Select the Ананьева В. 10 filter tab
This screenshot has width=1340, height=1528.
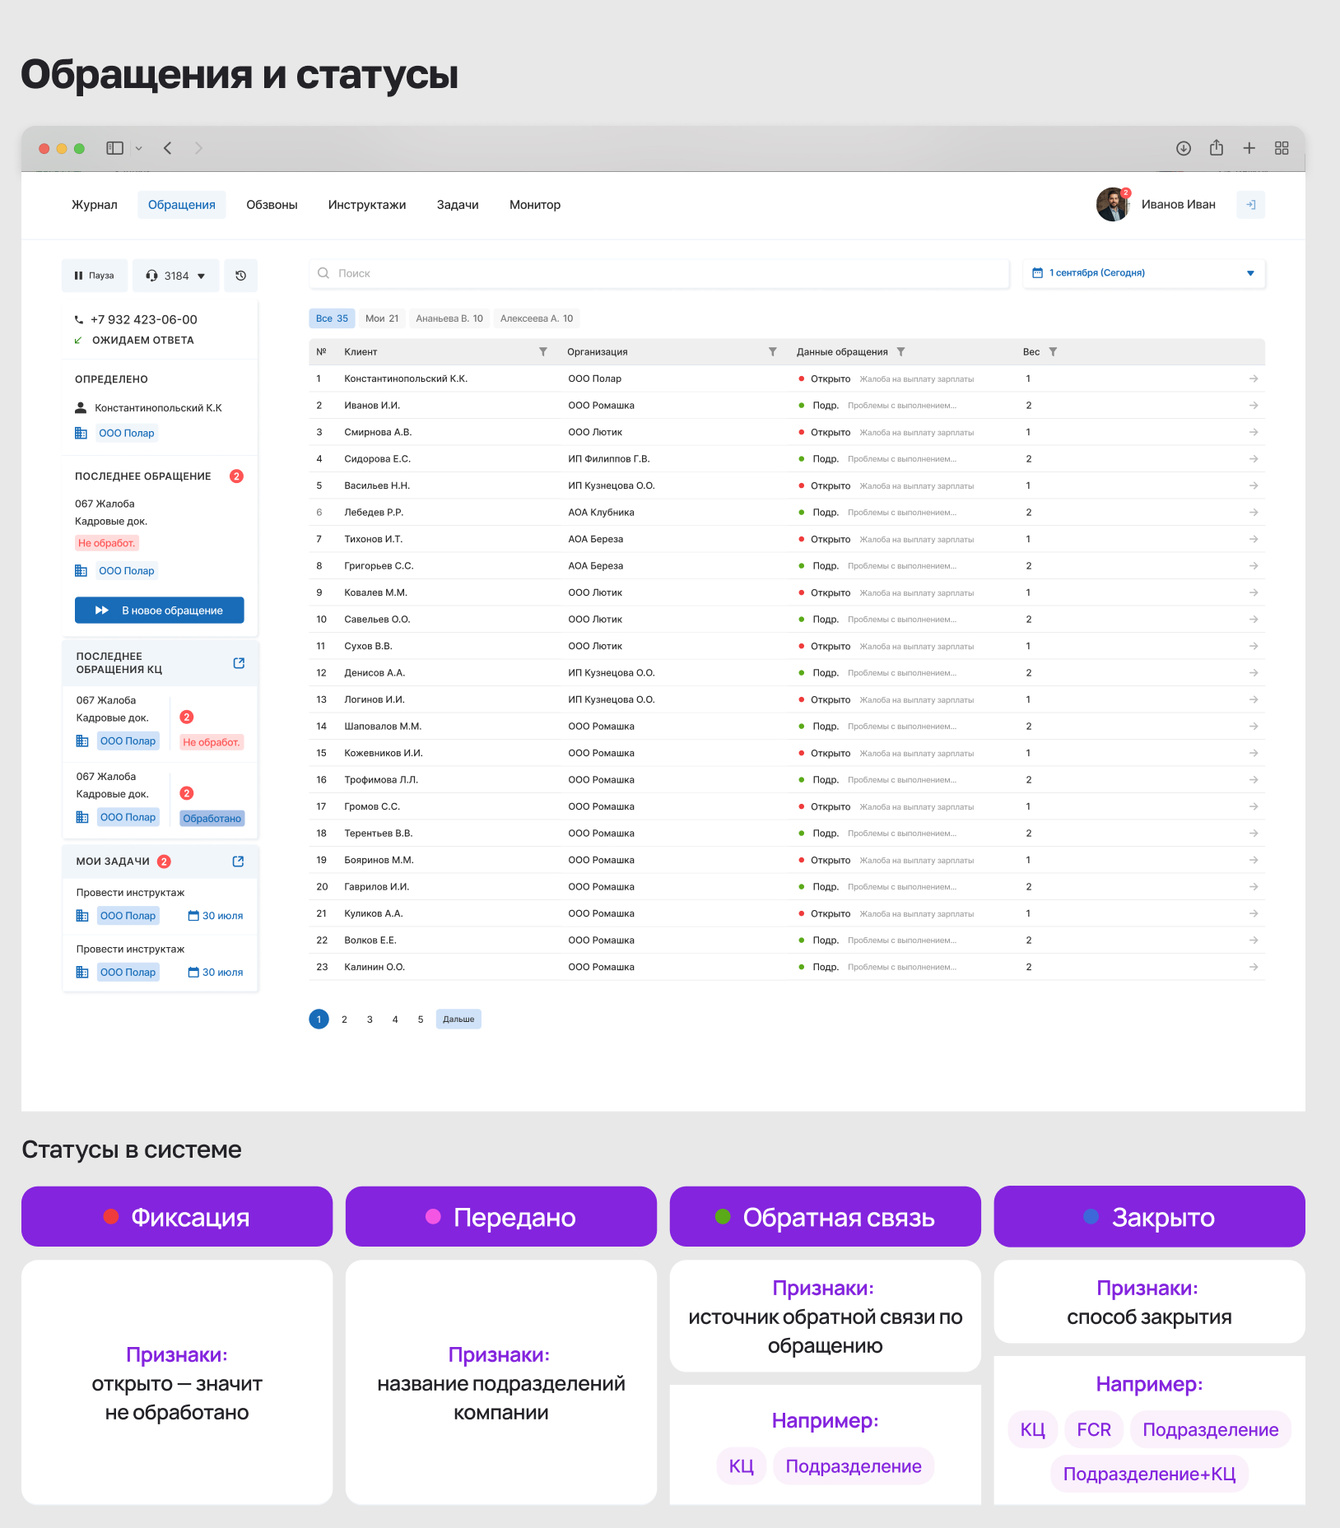(449, 319)
